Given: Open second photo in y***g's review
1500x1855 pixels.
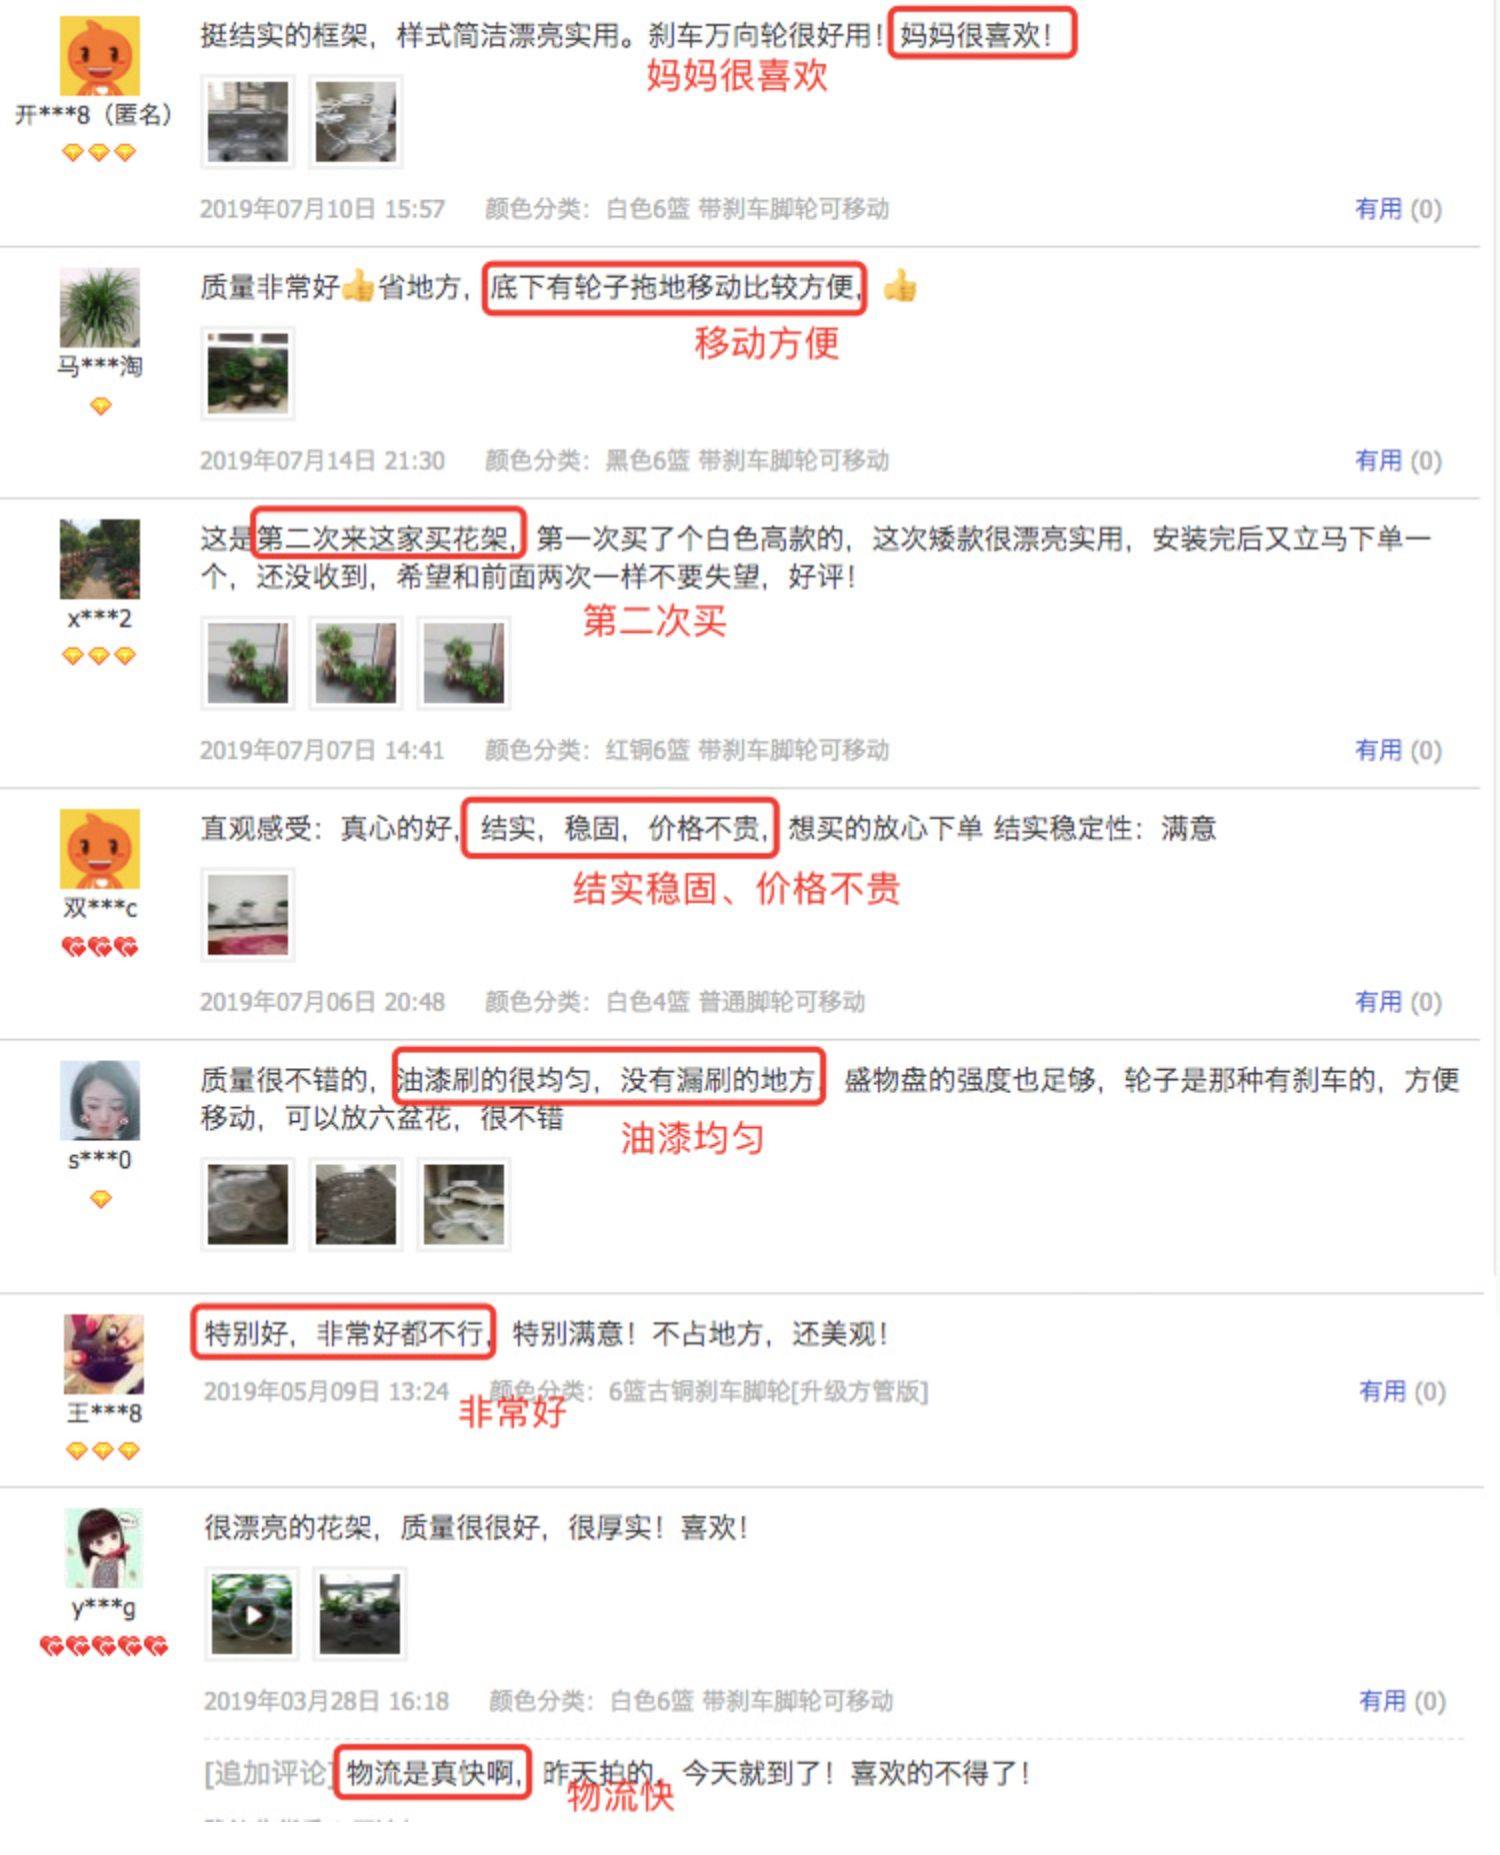Looking at the screenshot, I should point(360,1614).
